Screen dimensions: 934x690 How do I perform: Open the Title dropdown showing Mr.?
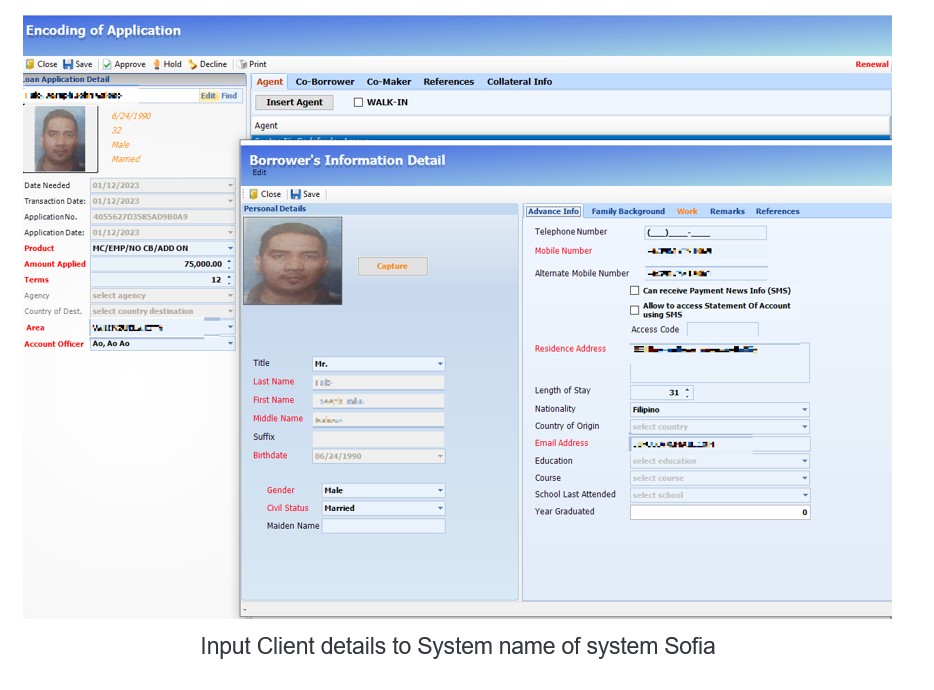[x=440, y=364]
